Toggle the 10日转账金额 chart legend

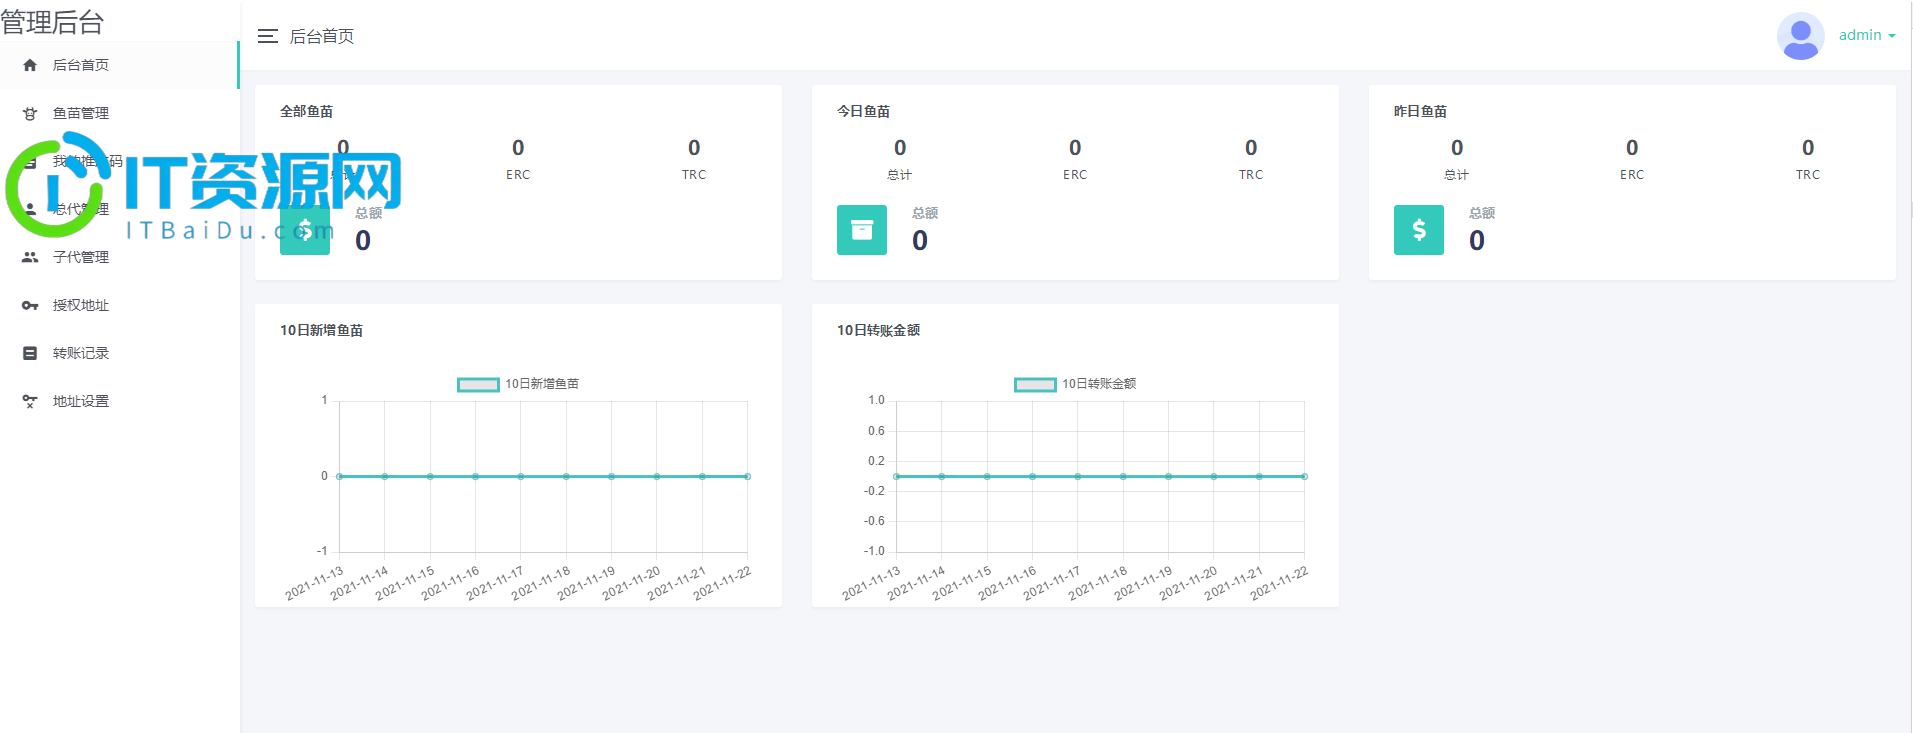point(1075,384)
